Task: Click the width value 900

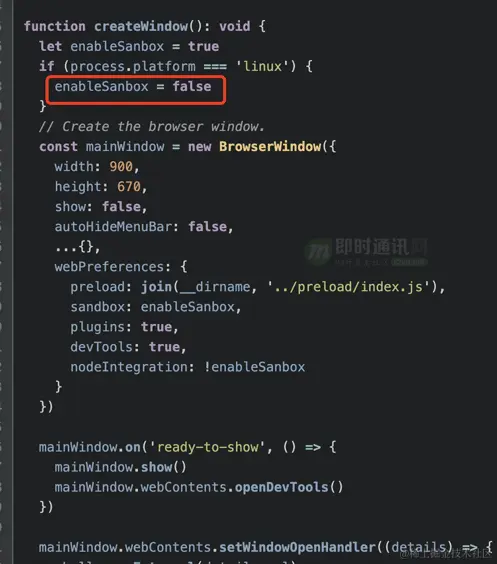Action: click(x=121, y=167)
